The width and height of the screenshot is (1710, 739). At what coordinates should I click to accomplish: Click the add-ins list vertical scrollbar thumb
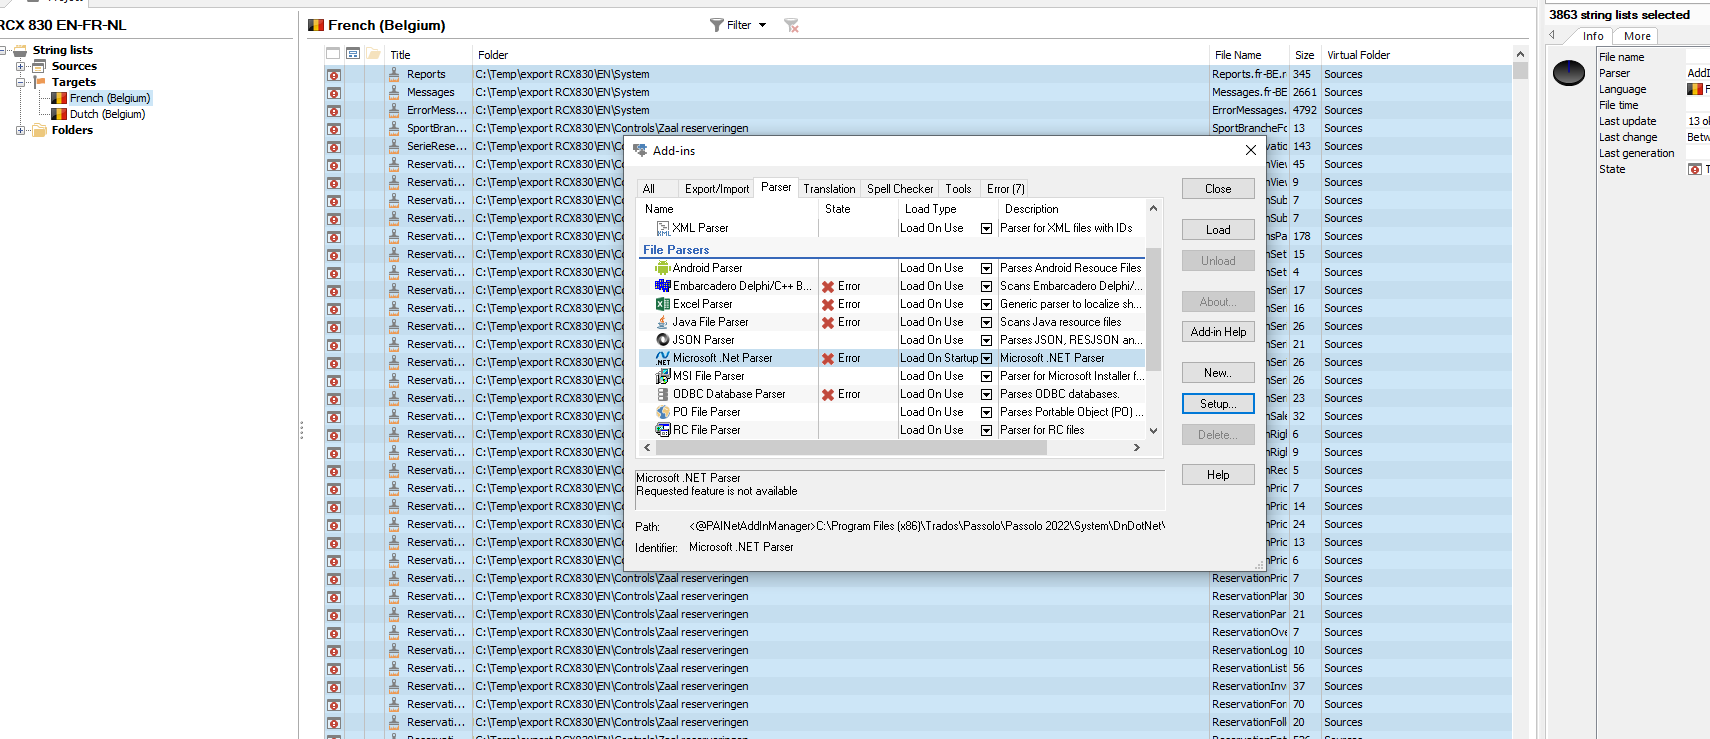pos(1153,308)
